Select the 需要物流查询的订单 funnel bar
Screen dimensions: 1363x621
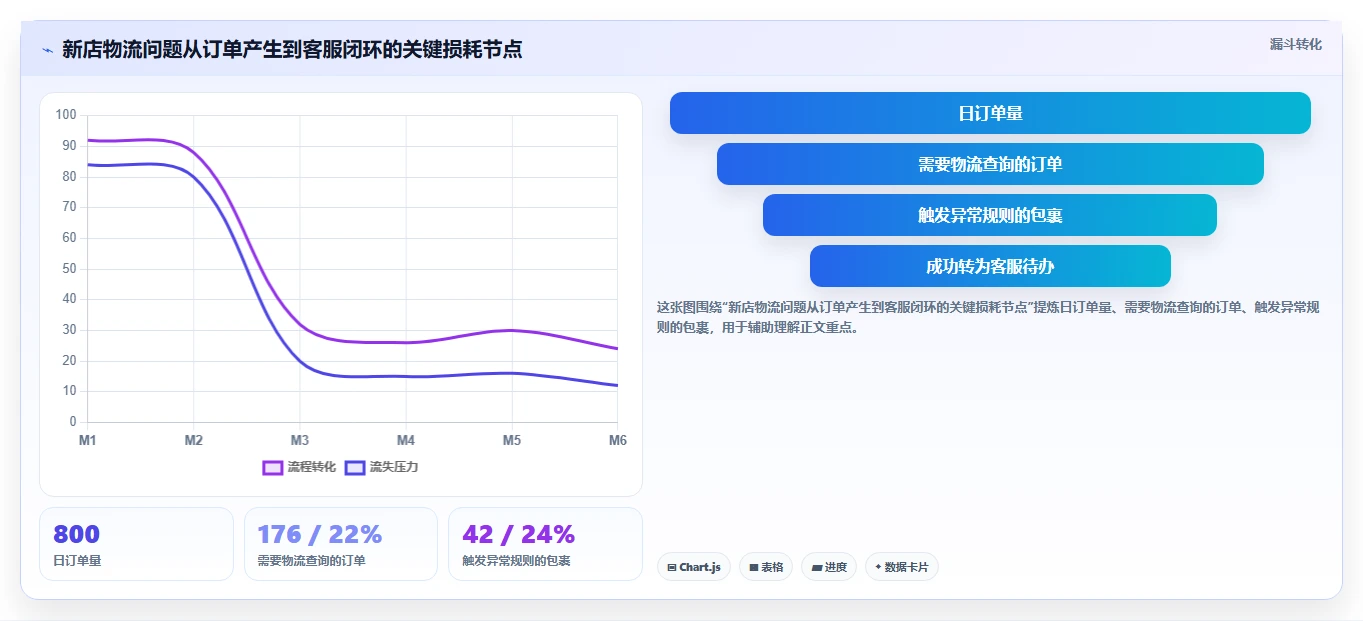pyautogui.click(x=990, y=164)
